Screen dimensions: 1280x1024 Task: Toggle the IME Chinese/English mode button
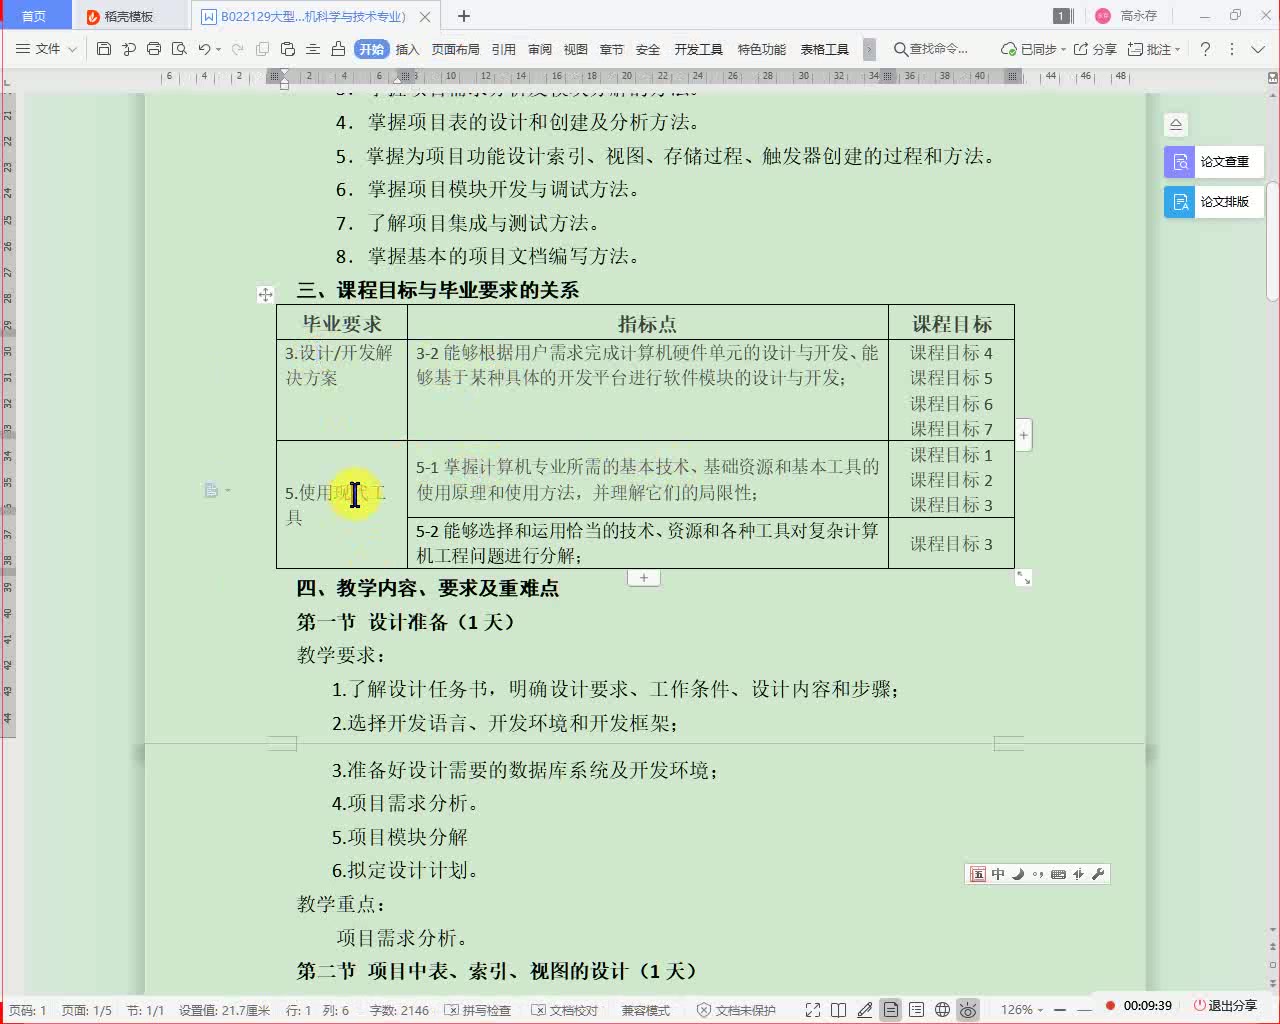(998, 874)
